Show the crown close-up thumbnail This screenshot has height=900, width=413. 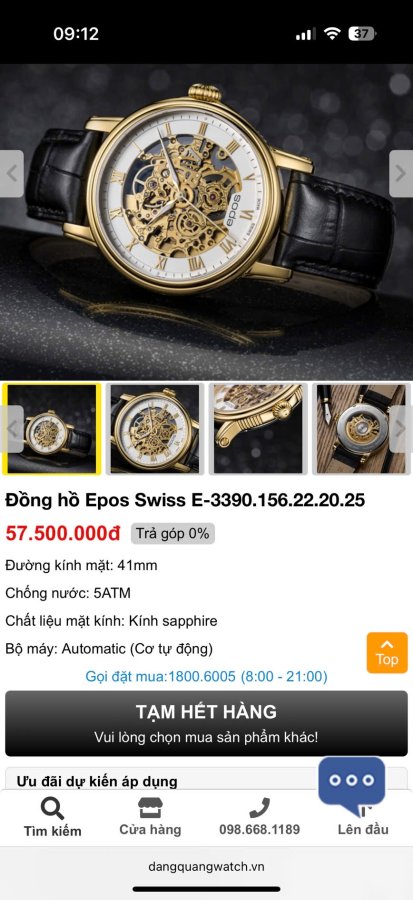[x=258, y=429]
